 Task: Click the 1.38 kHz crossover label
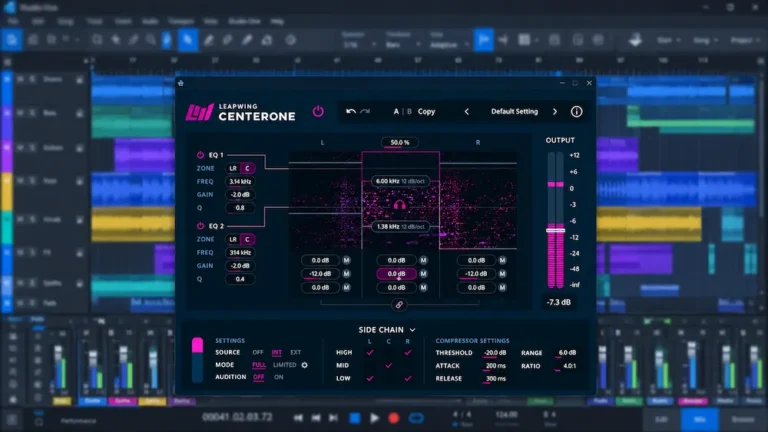click(400, 227)
